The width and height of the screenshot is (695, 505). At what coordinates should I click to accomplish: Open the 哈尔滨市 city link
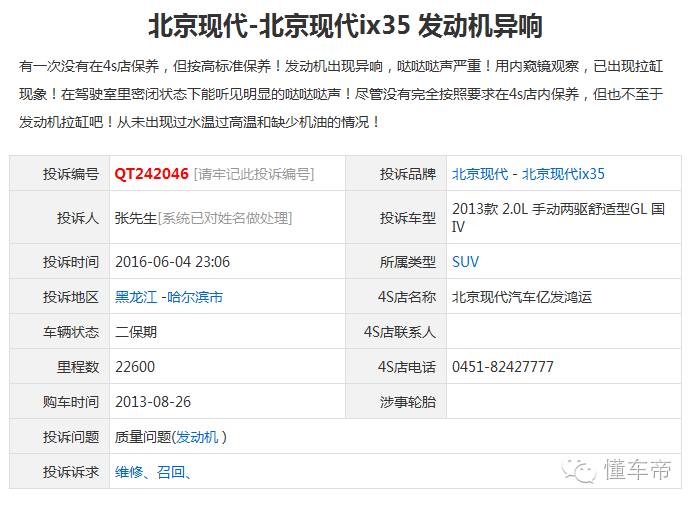(195, 297)
